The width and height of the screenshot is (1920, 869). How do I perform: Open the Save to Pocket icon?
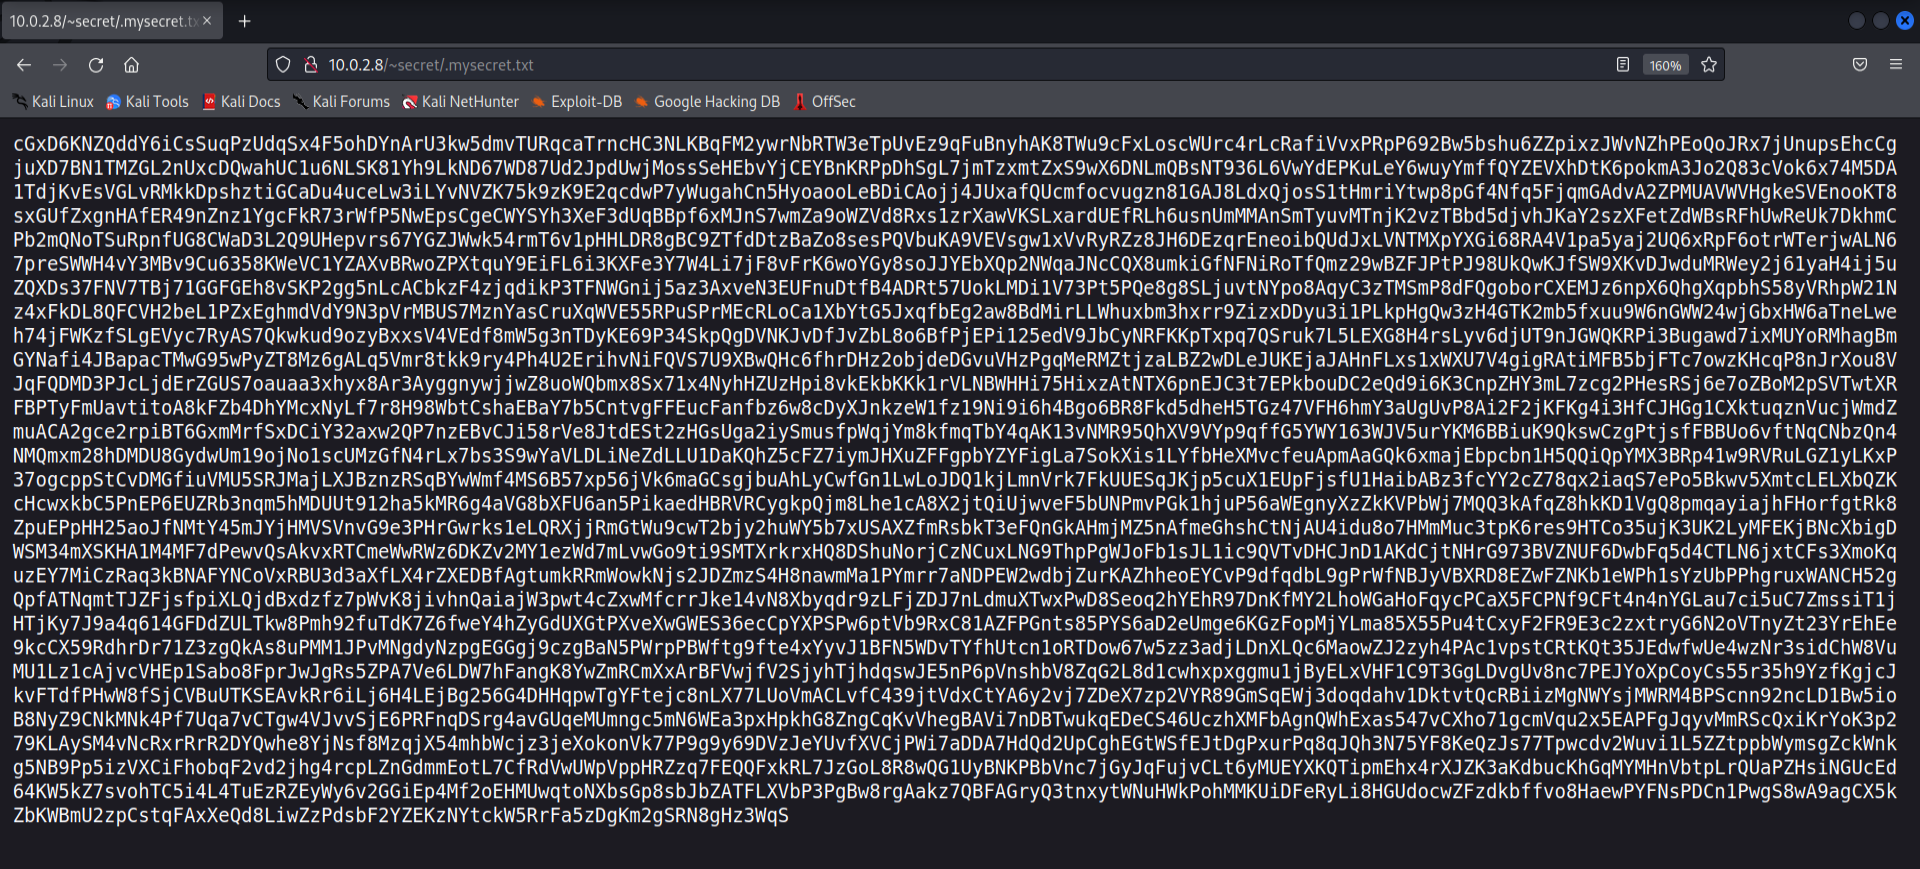coord(1860,65)
